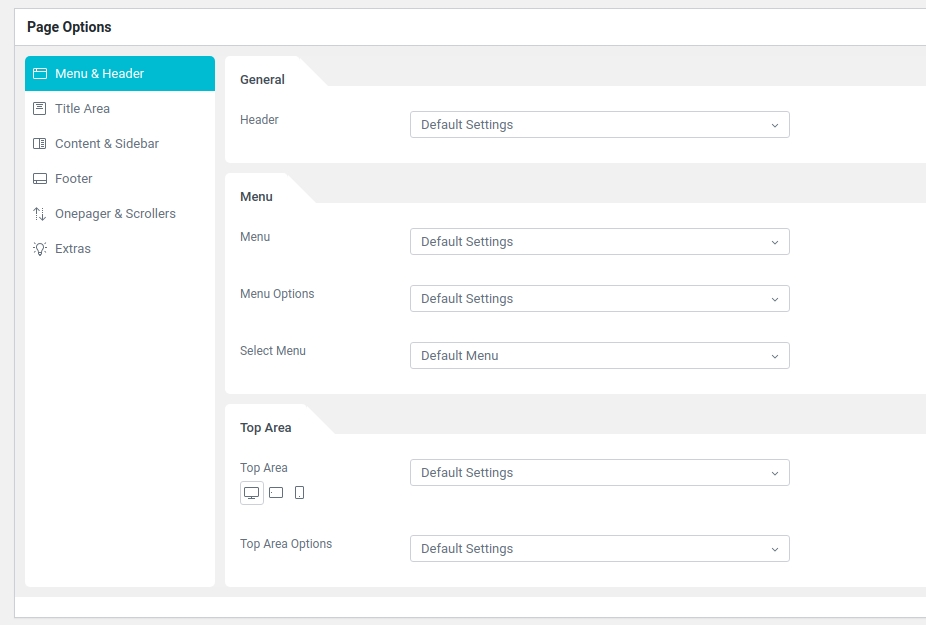Switch to mobile device view for Top Area
Image resolution: width=926 pixels, height=625 pixels.
(x=299, y=493)
